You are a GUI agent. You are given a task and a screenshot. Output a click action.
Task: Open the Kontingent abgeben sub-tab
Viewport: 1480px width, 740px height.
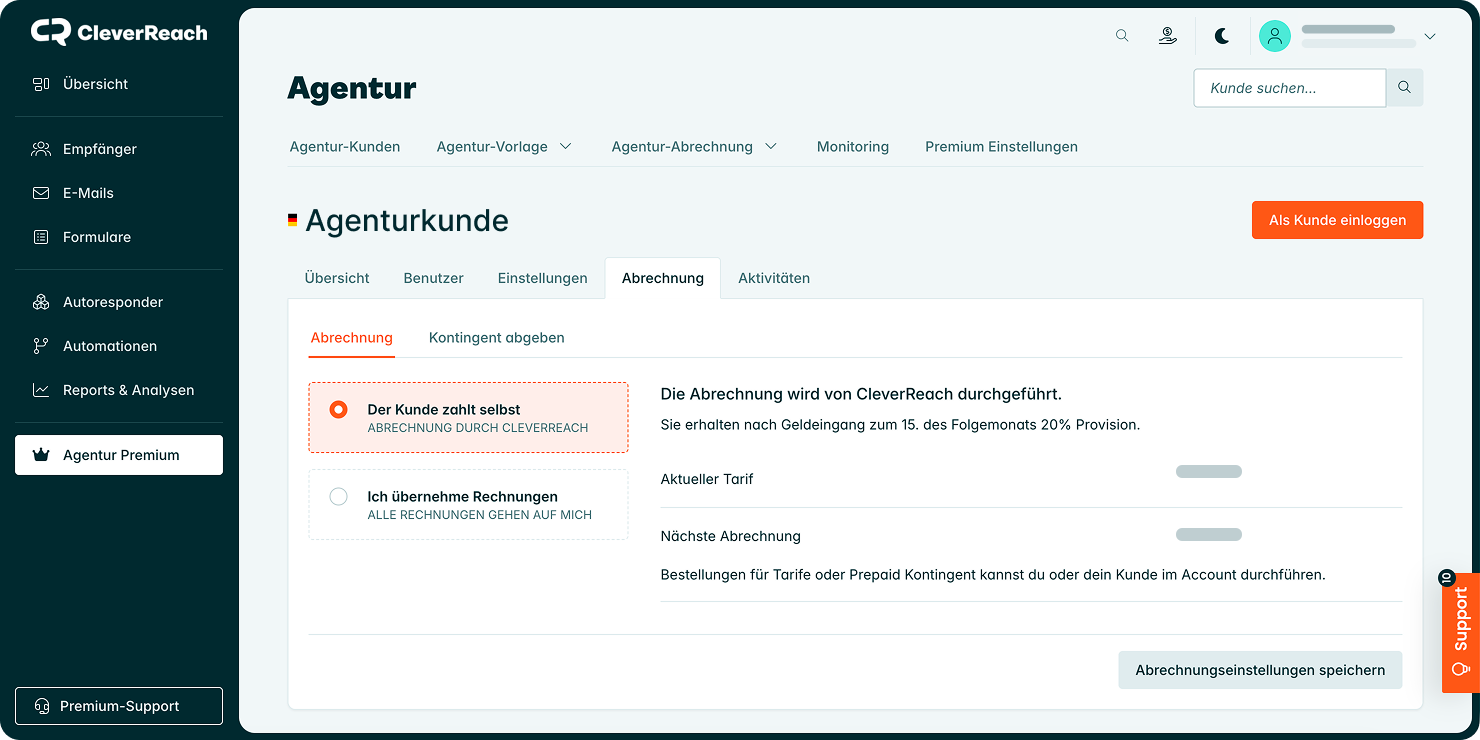[x=497, y=338]
